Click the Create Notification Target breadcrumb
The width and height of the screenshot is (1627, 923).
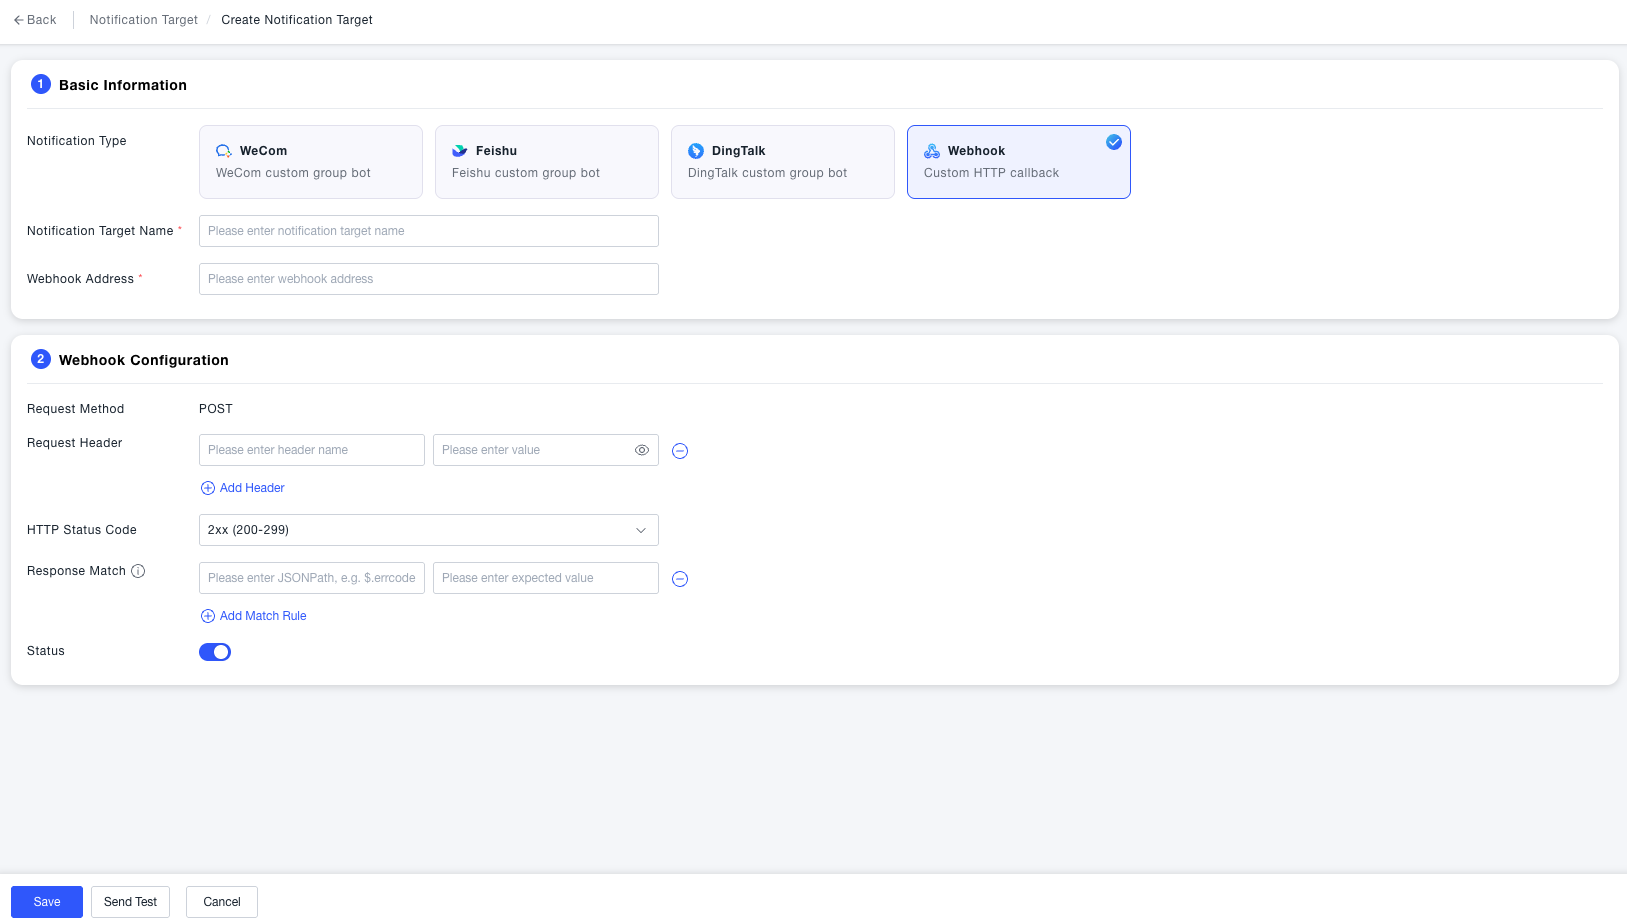[x=297, y=20]
